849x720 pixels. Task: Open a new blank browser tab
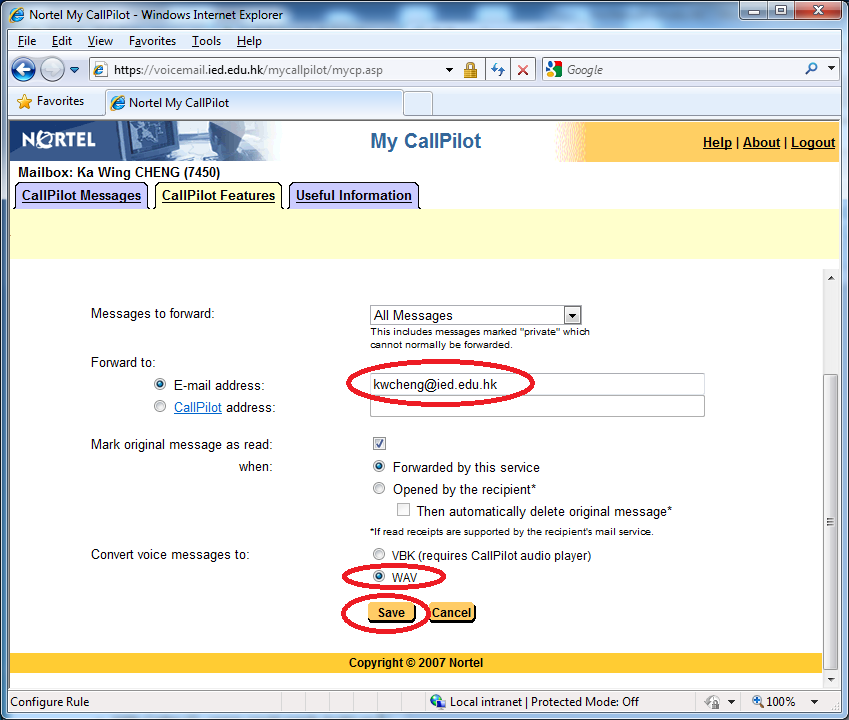[418, 103]
